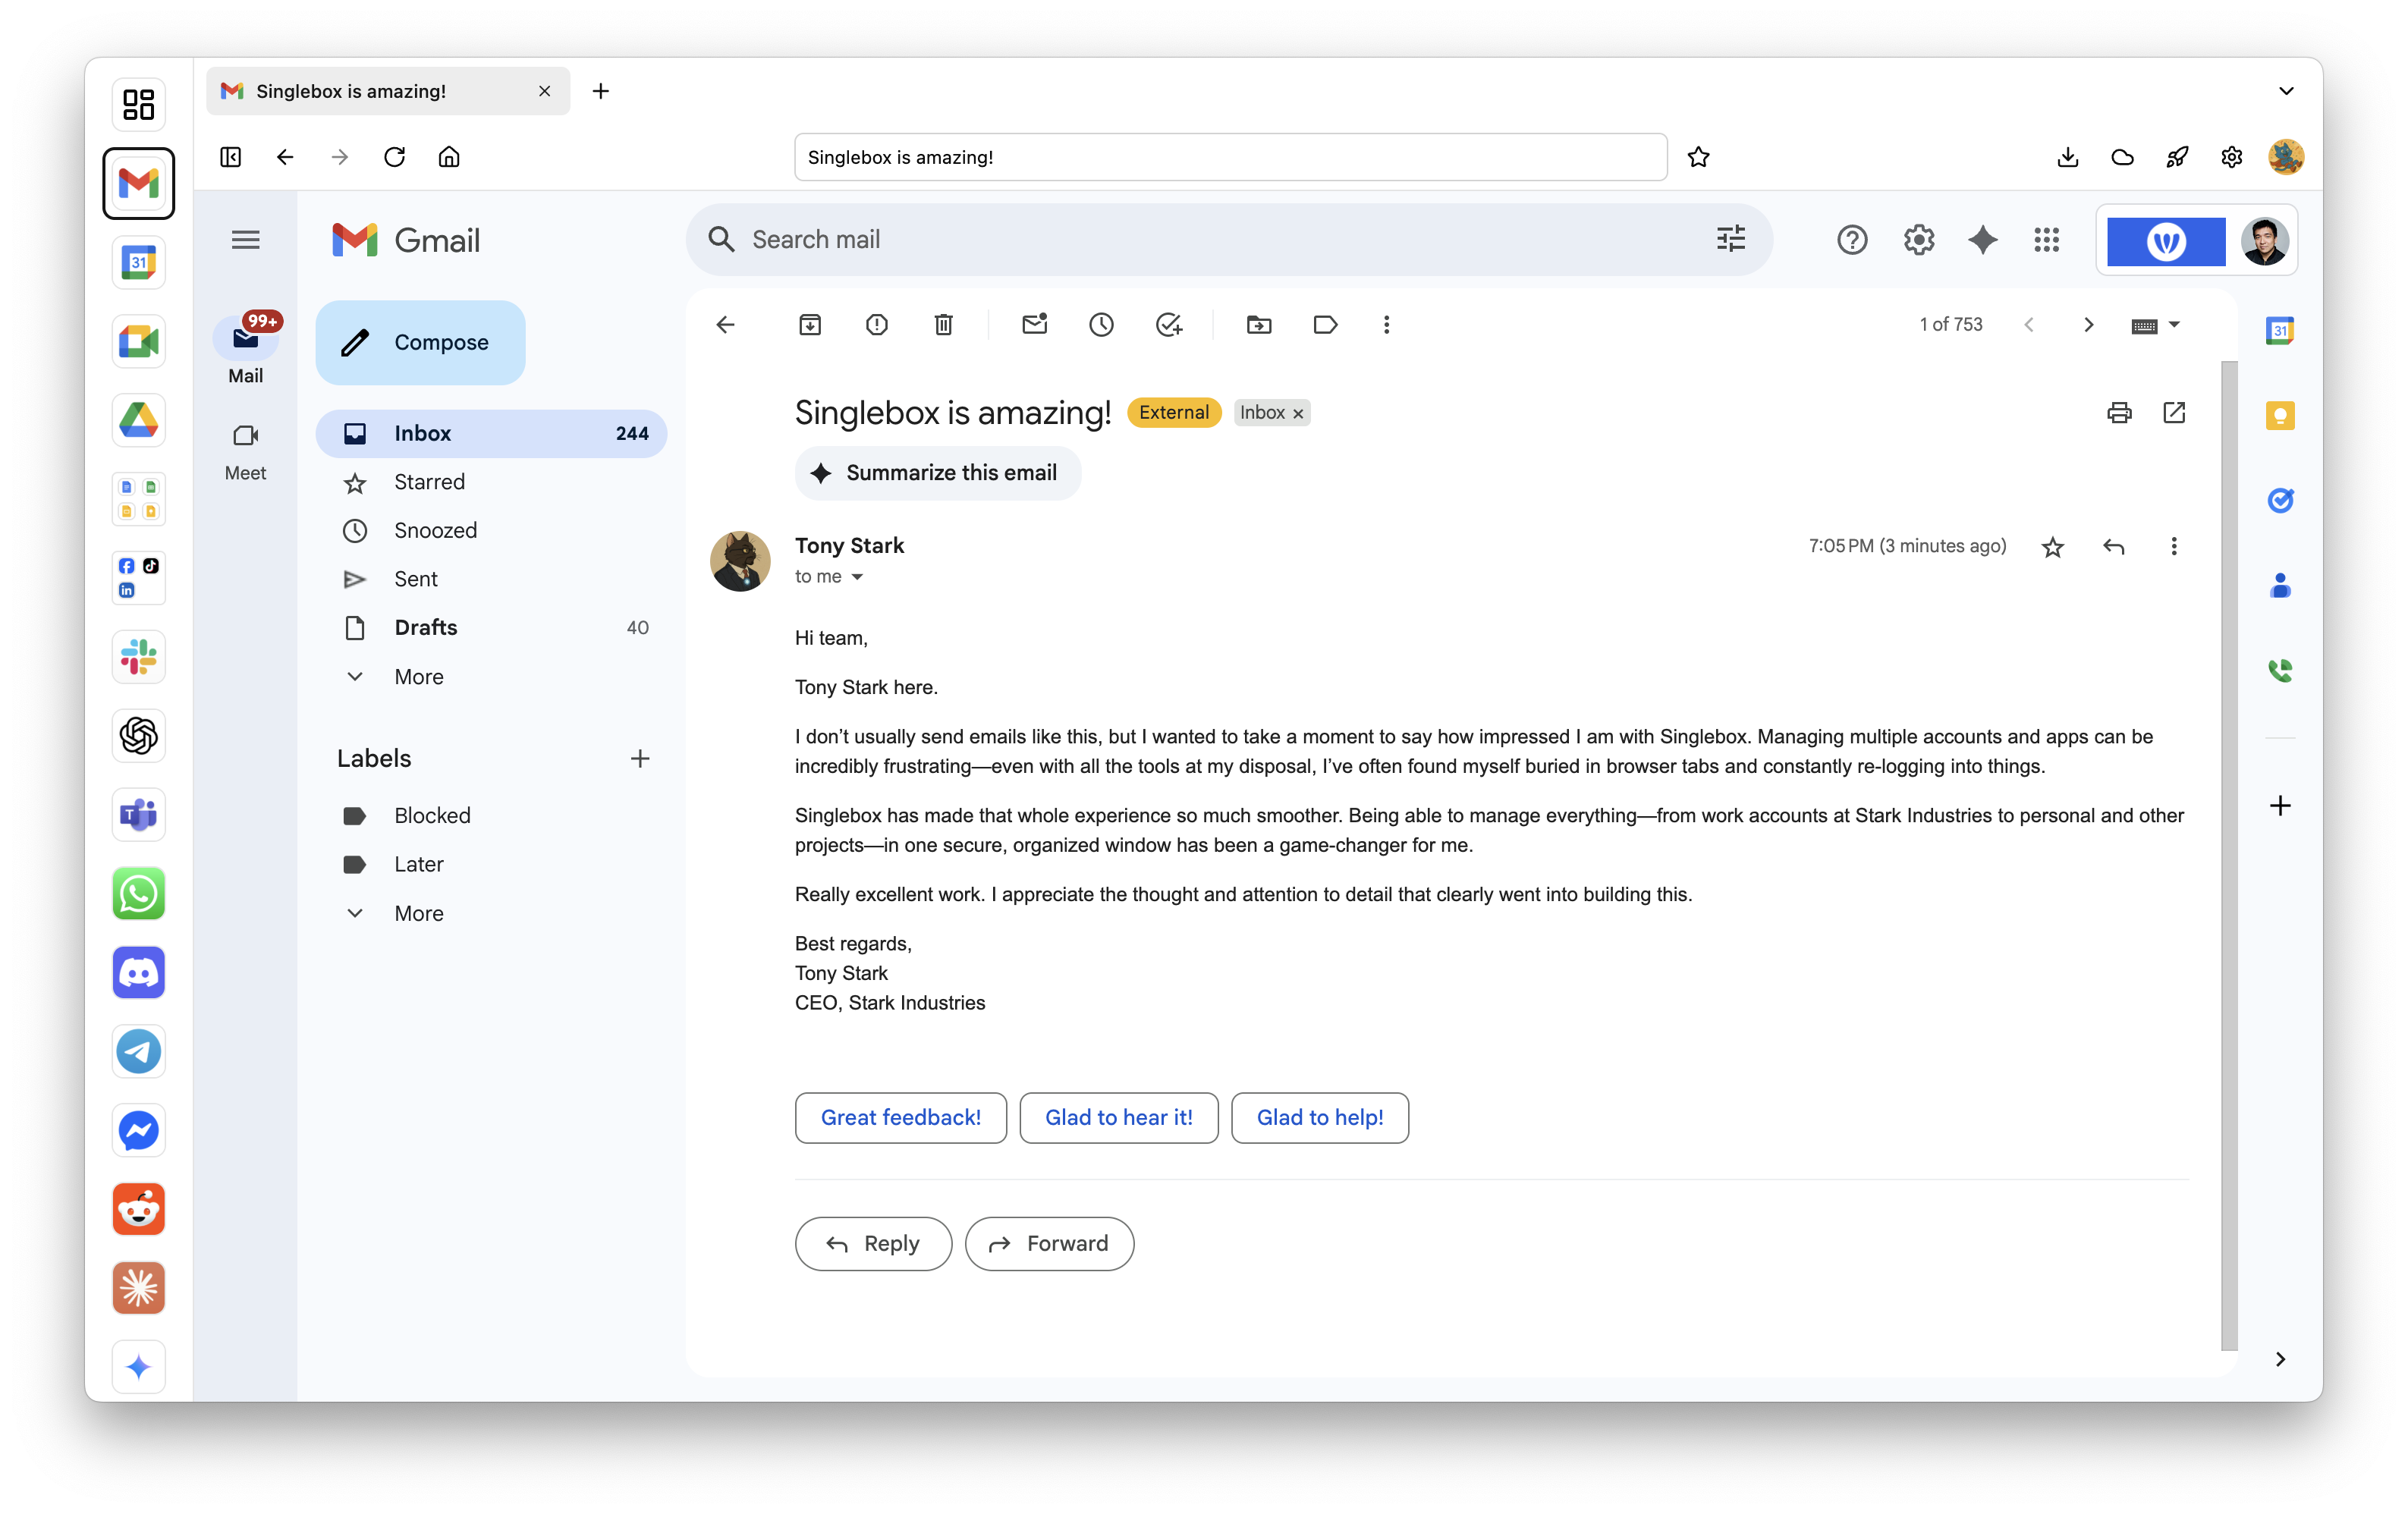Bookmark page with address bar star
Viewport: 2408px width, 1514px height.
(x=1698, y=157)
